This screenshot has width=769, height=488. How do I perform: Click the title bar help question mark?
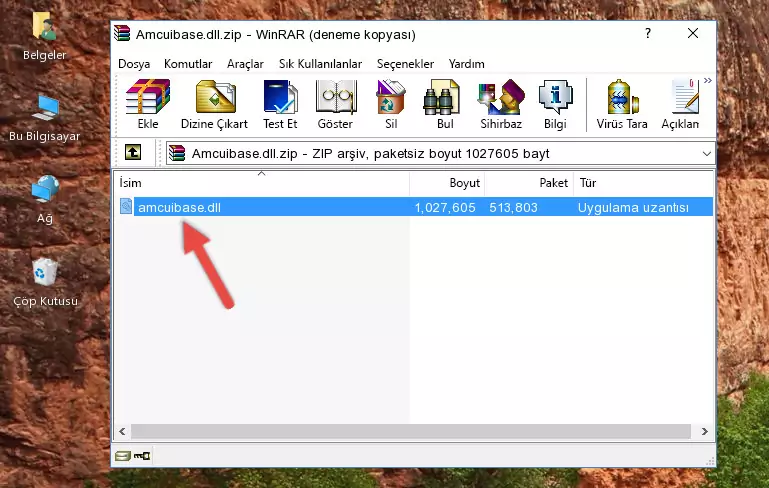tap(648, 33)
